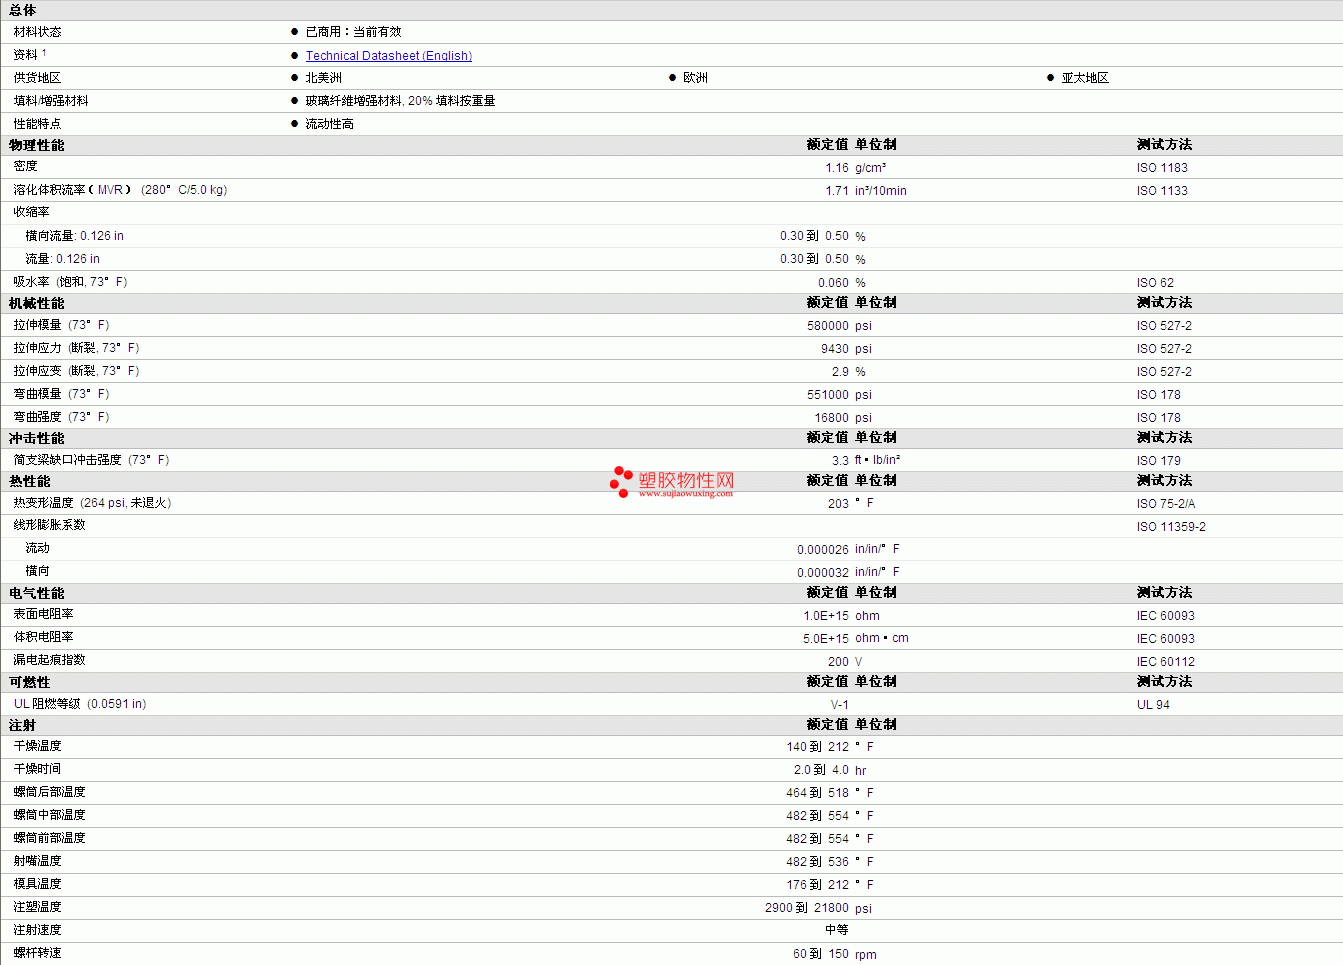
Task: Select the 亚太地区 region entry
Action: click(x=1085, y=78)
